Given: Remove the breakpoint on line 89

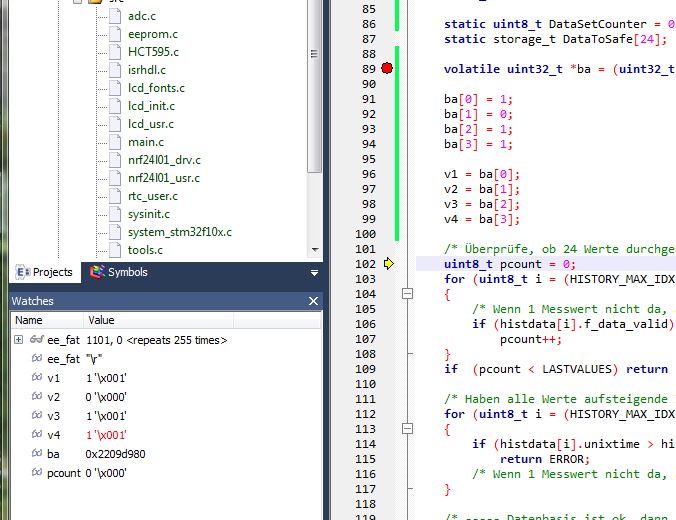Looking at the screenshot, I should pos(387,68).
